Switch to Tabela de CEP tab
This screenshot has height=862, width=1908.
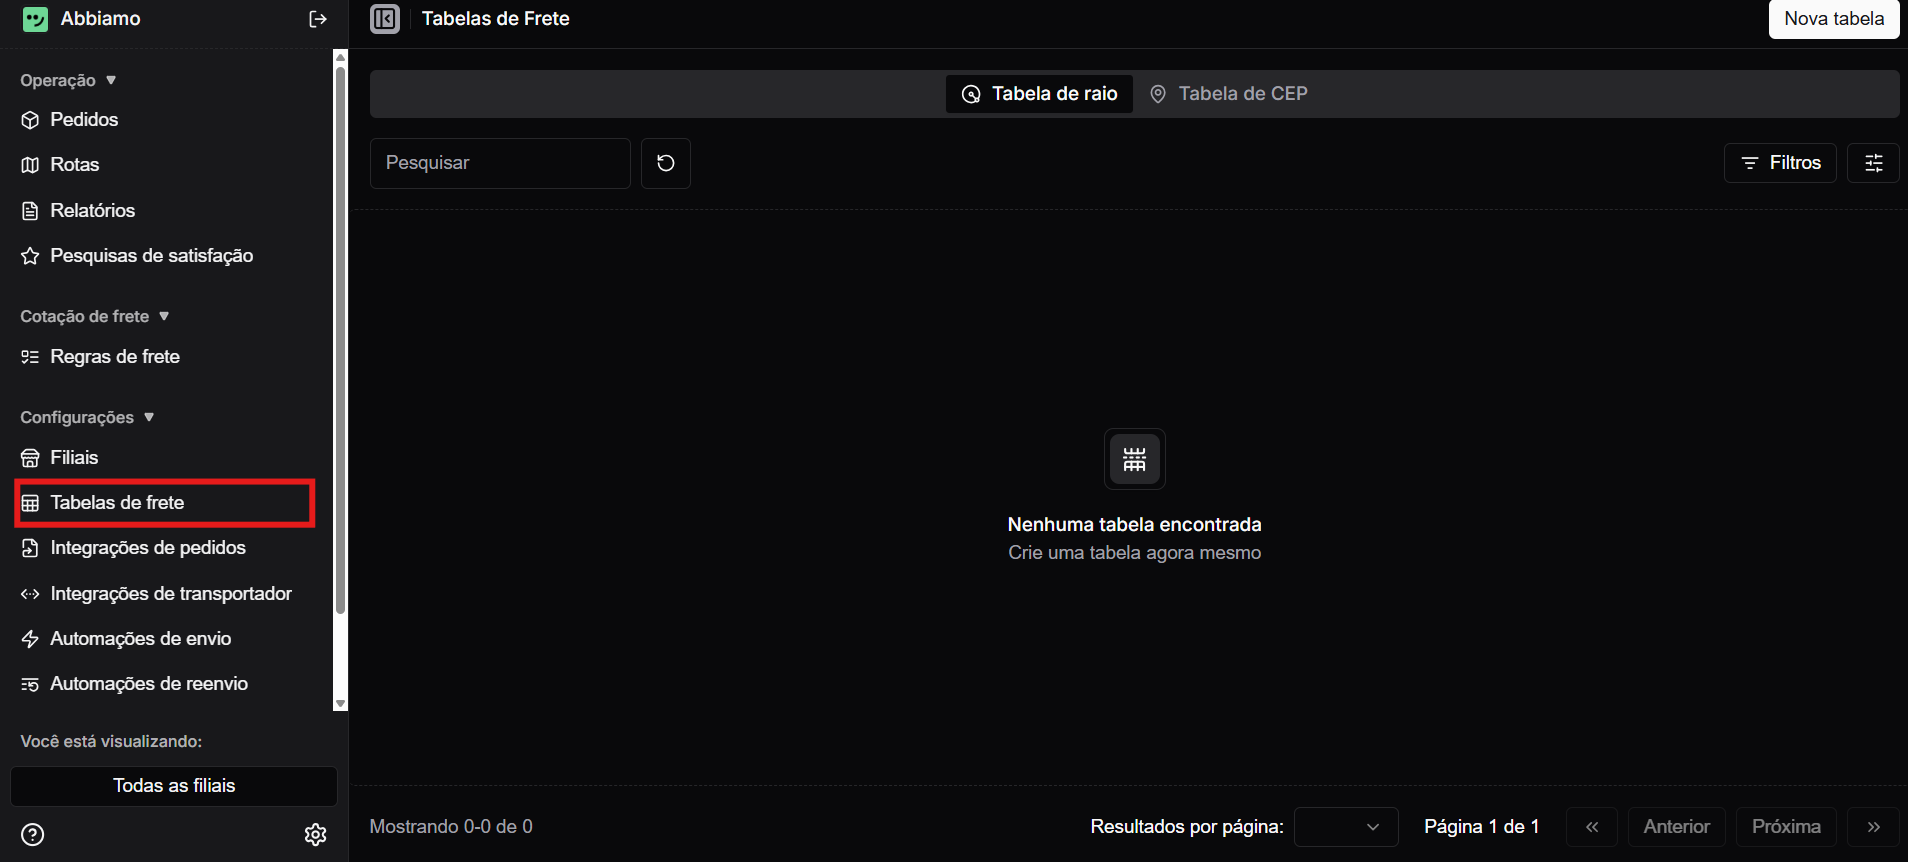click(x=1229, y=94)
